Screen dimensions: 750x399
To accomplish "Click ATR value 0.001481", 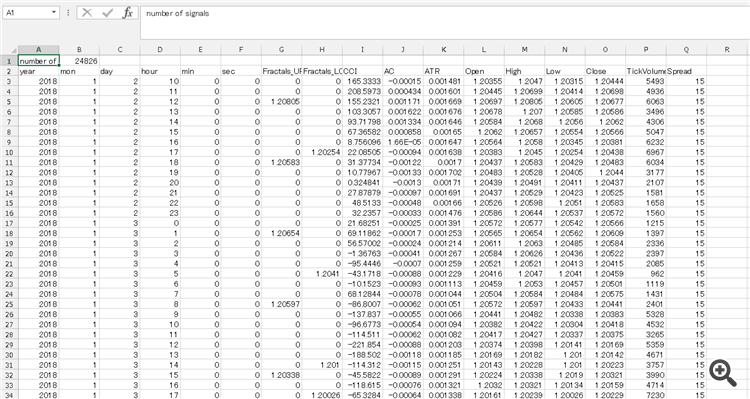I will 443,81.
